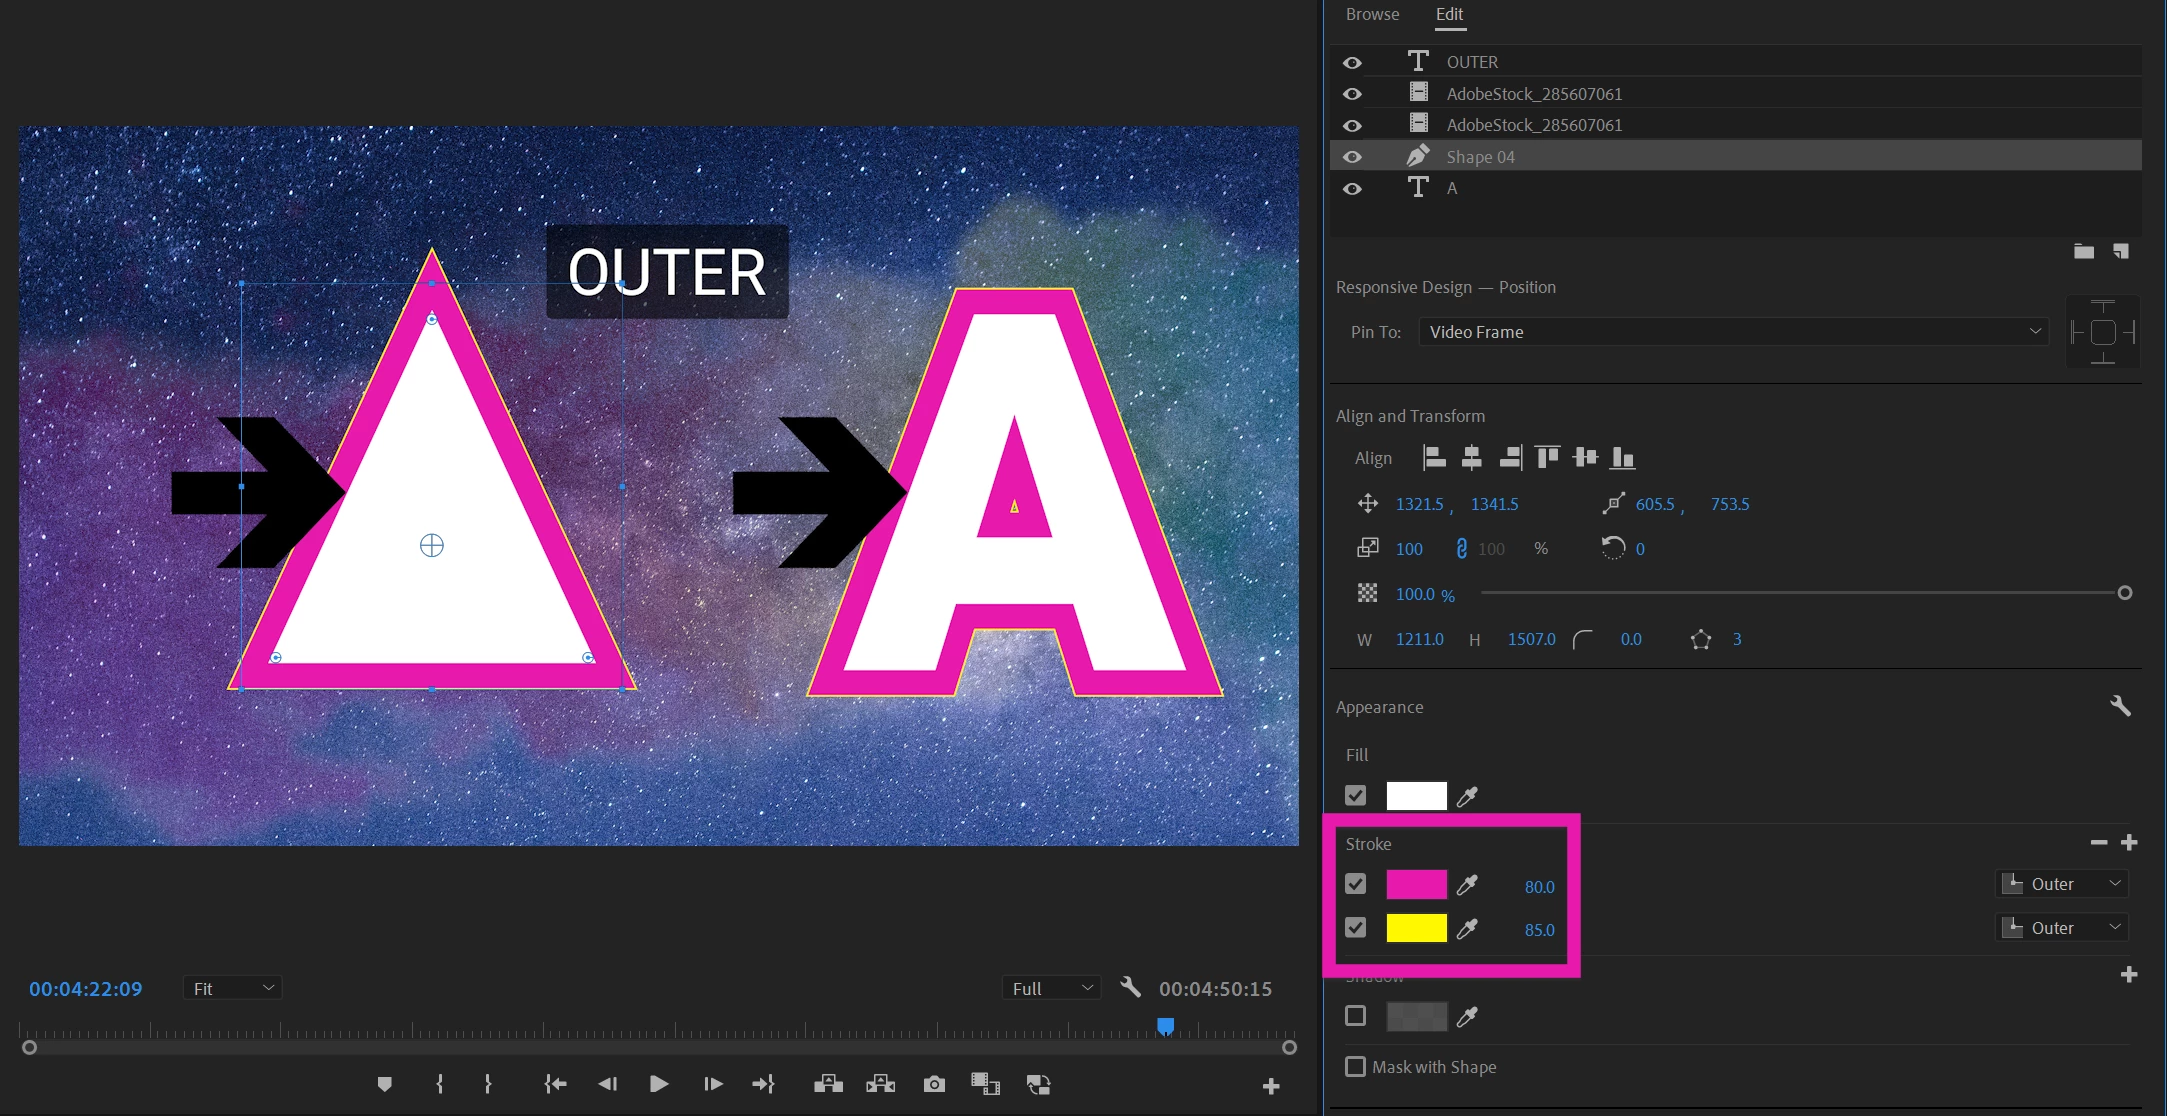The image size is (2167, 1116).
Task: Switch to the Browse tab
Action: coord(1372,14)
